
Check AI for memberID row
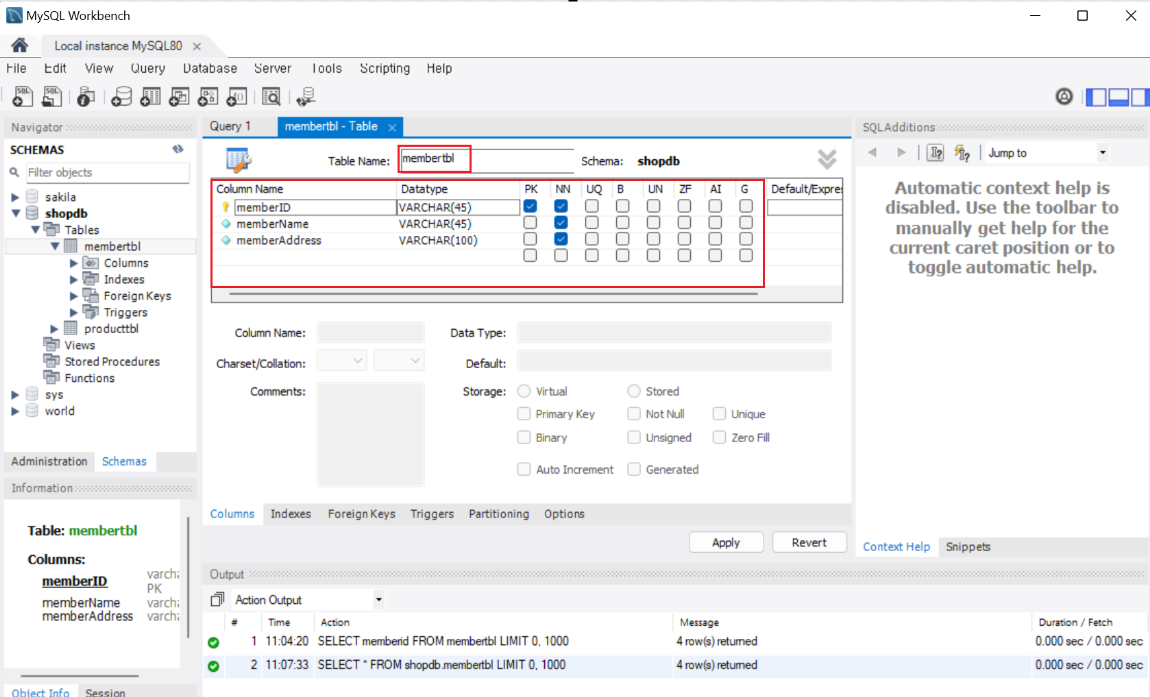point(715,207)
